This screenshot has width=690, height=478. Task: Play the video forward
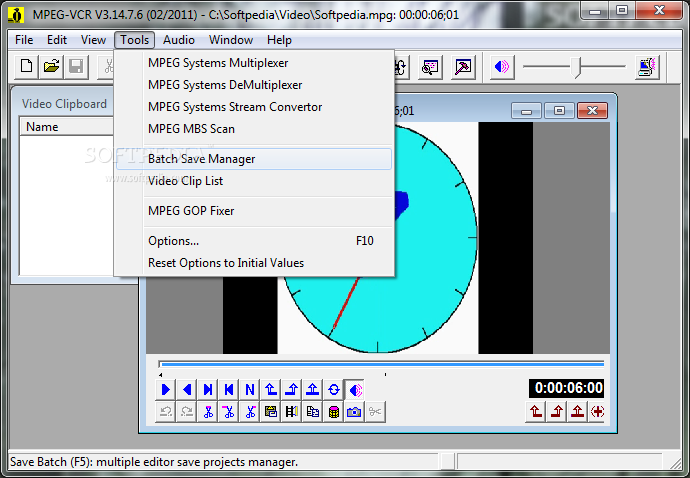[x=166, y=390]
